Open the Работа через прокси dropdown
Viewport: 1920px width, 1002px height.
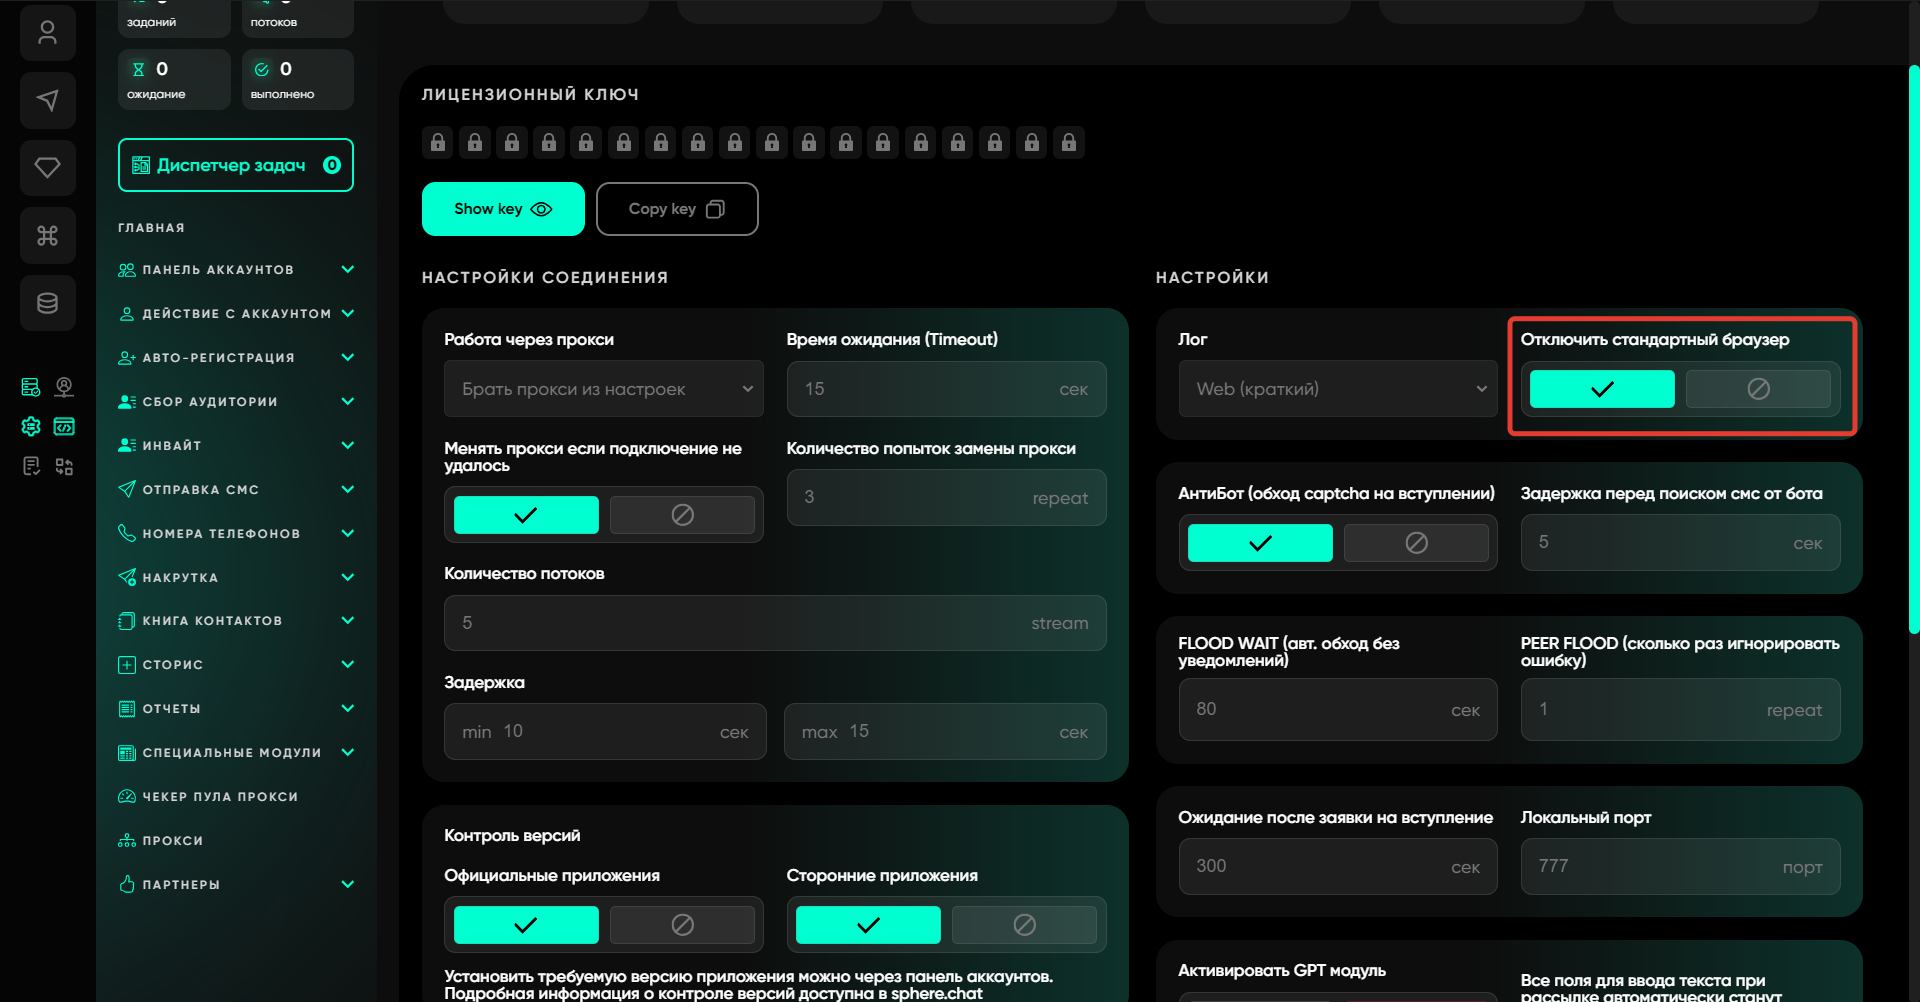[x=603, y=389]
